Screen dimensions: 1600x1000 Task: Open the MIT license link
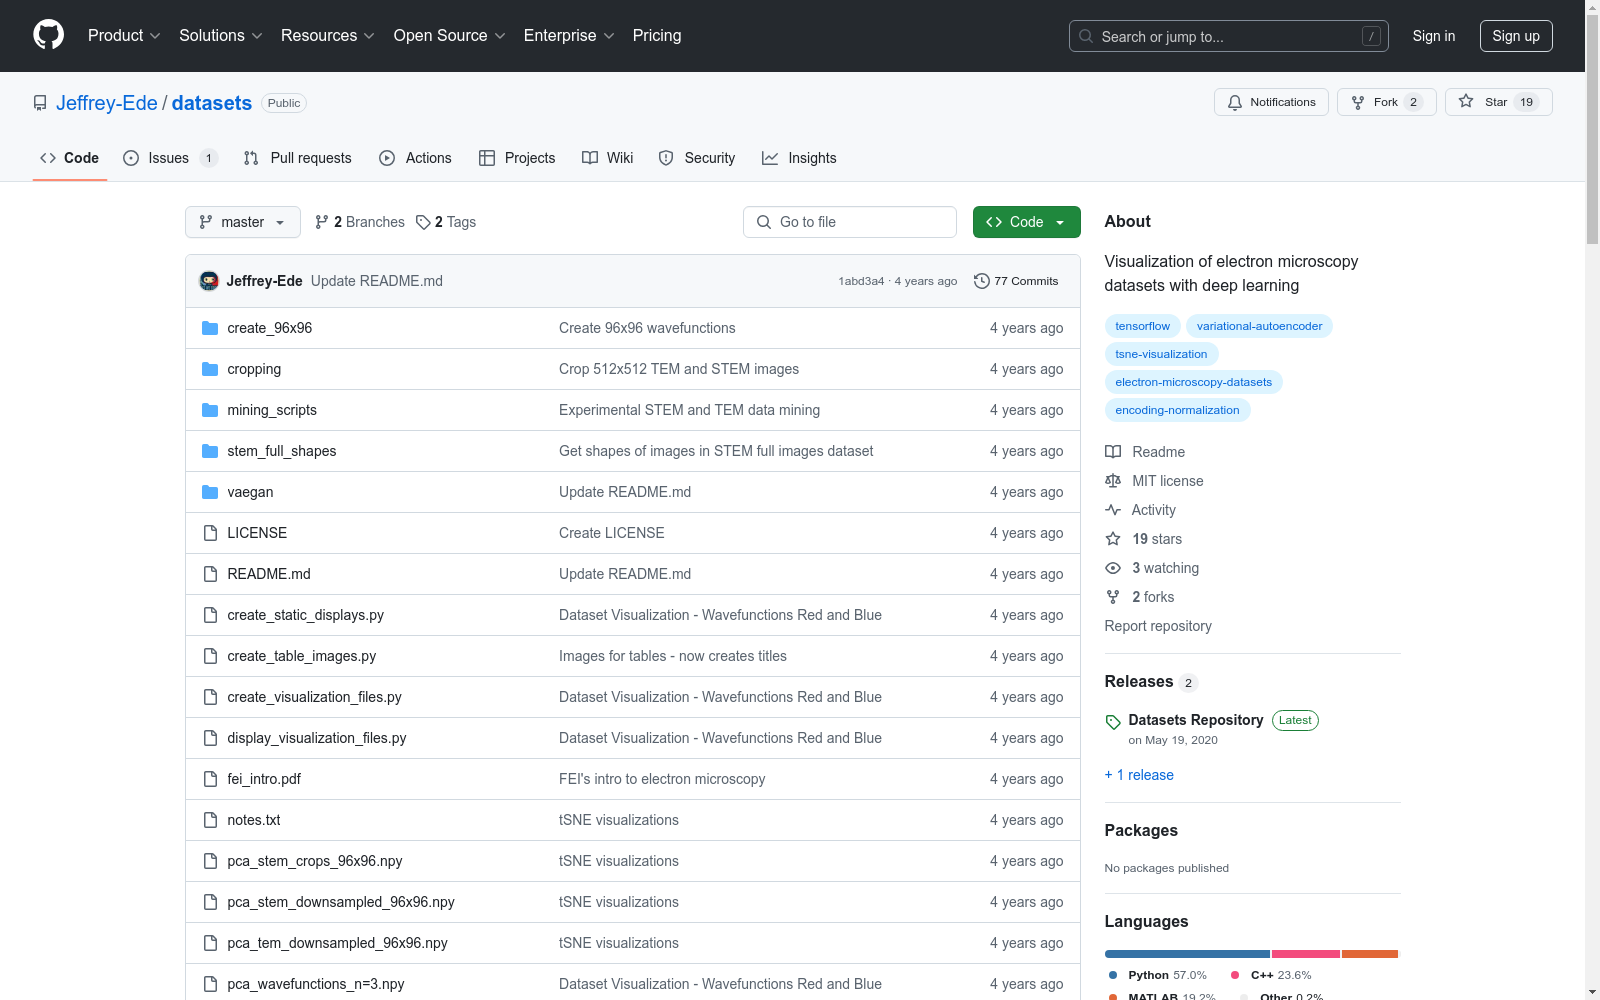[x=1167, y=481]
